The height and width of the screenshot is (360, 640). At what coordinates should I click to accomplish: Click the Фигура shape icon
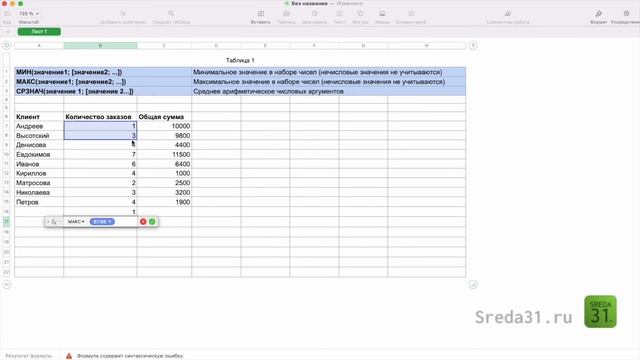[x=360, y=14]
